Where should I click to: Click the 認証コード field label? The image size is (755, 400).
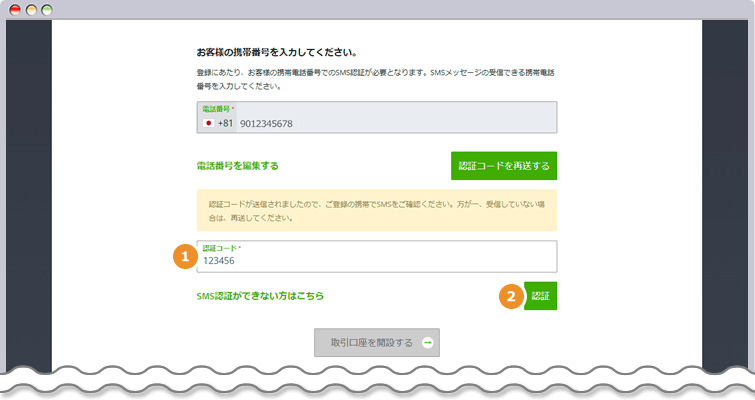[221, 247]
